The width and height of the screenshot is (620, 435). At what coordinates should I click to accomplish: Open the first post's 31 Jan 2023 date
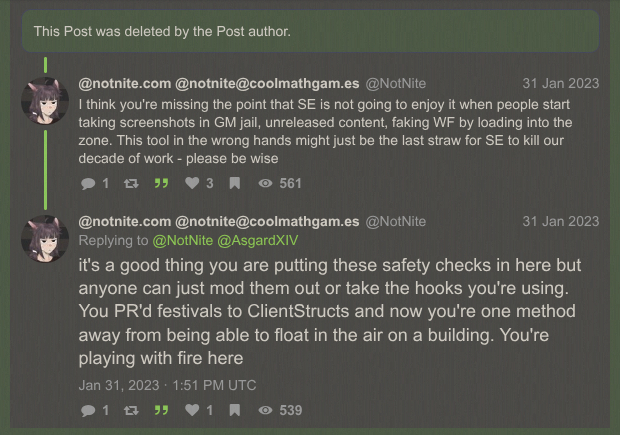tap(560, 82)
